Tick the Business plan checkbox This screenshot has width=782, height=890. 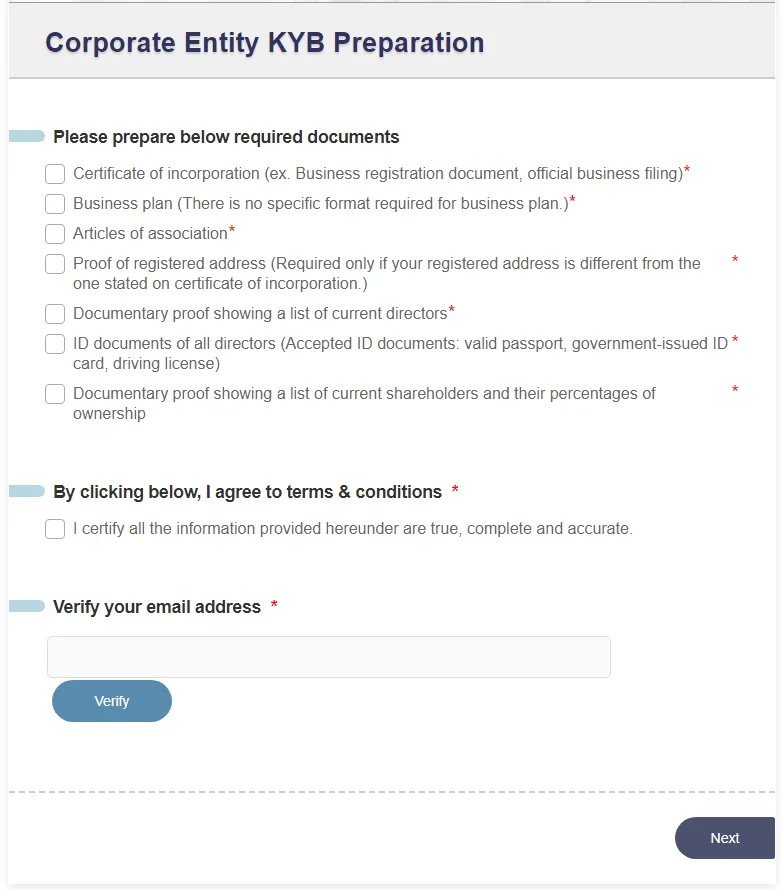[55, 204]
